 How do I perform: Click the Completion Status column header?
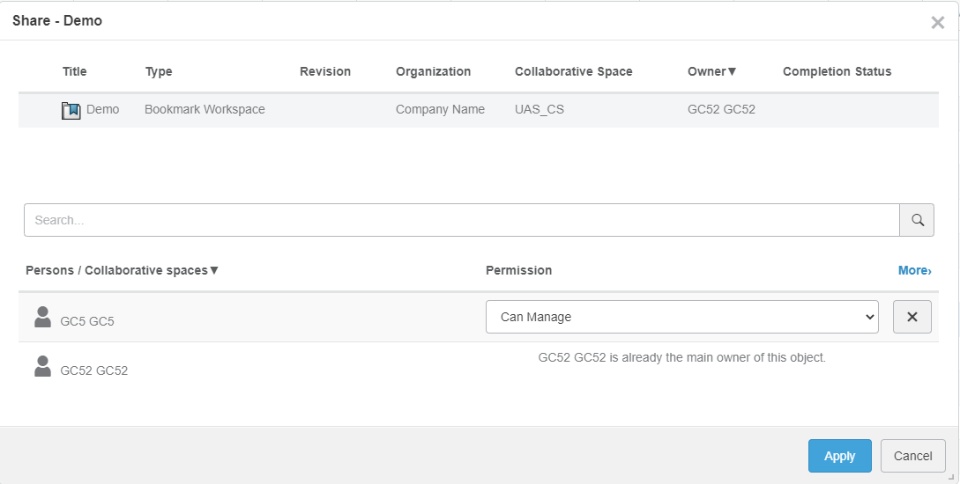pyautogui.click(x=837, y=72)
